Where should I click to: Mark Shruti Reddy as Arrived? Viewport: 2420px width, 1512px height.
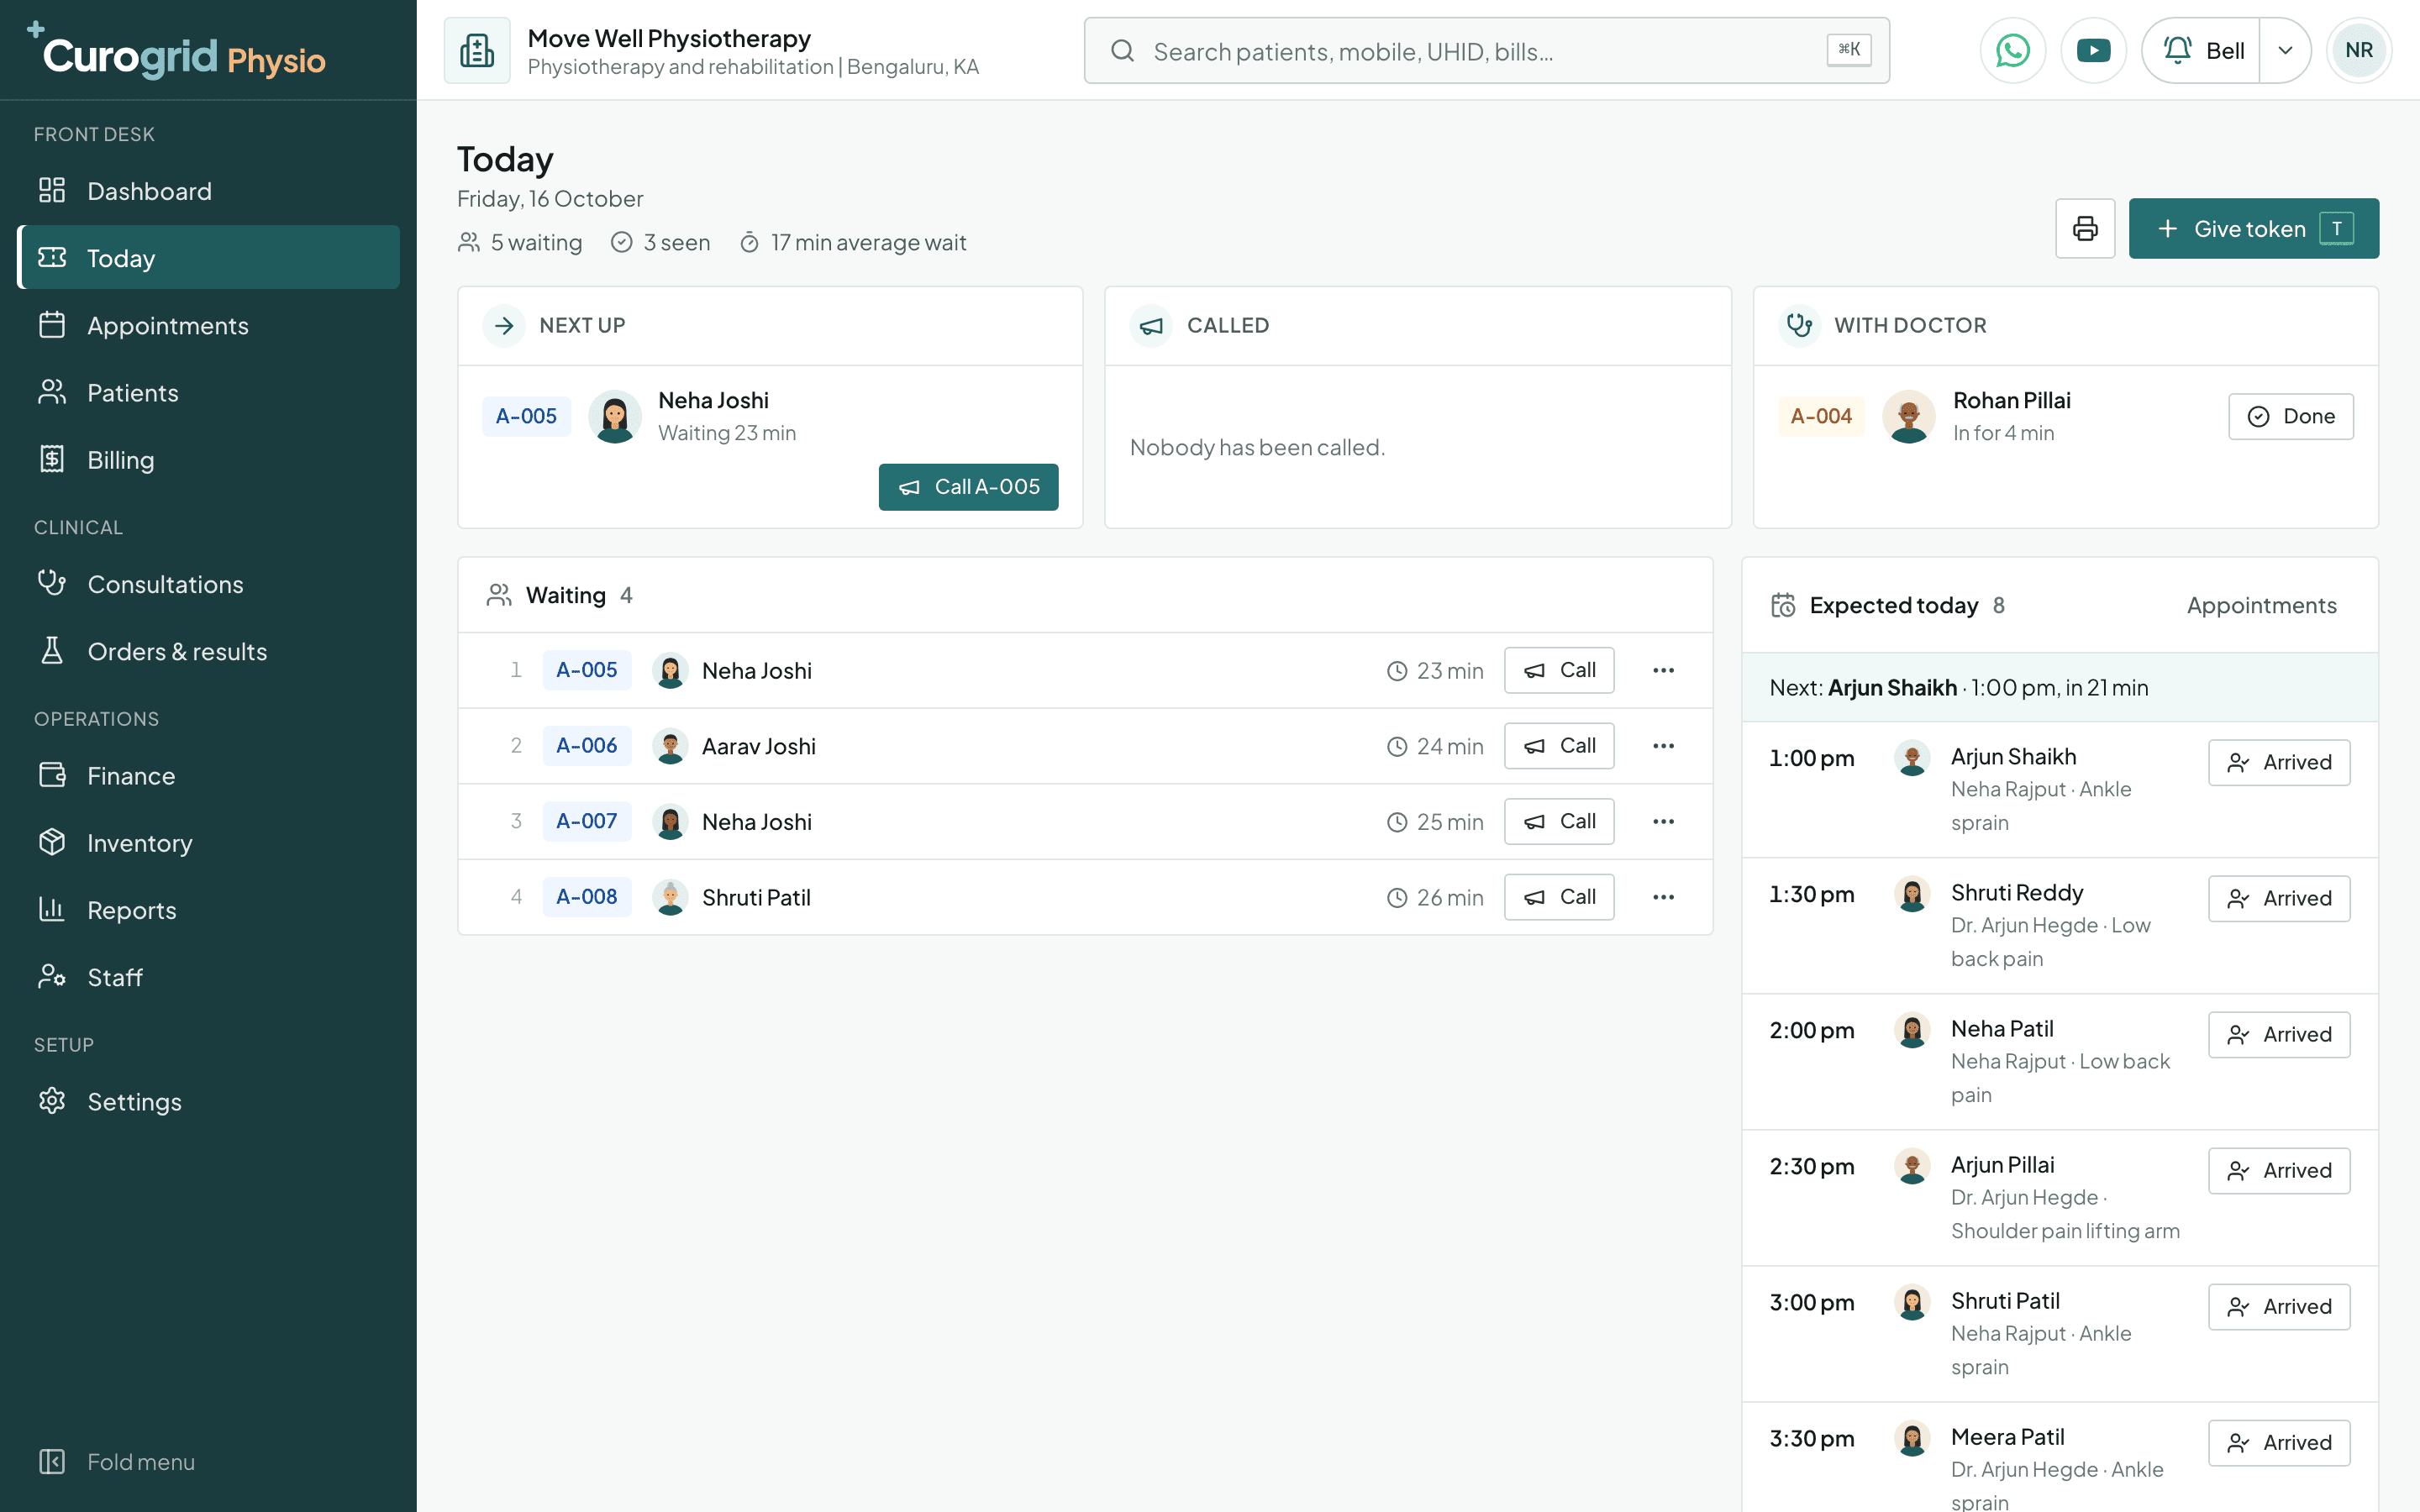pos(2279,898)
